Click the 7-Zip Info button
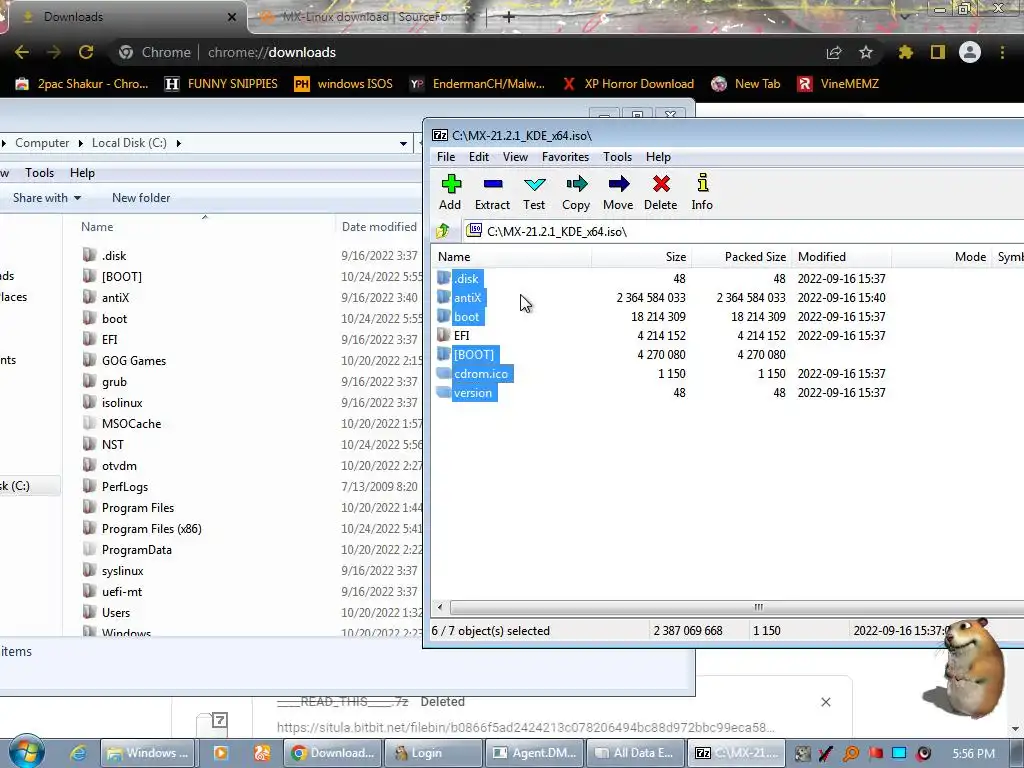This screenshot has width=1024, height=768. pyautogui.click(x=702, y=193)
